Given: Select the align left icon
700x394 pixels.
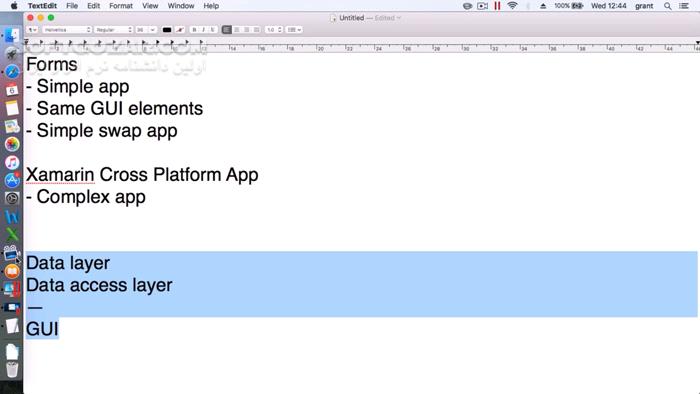Looking at the screenshot, I should pyautogui.click(x=227, y=30).
